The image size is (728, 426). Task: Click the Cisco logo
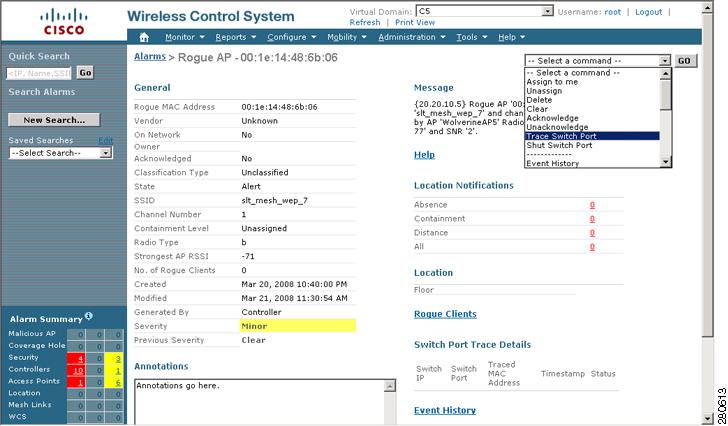pyautogui.click(x=64, y=22)
